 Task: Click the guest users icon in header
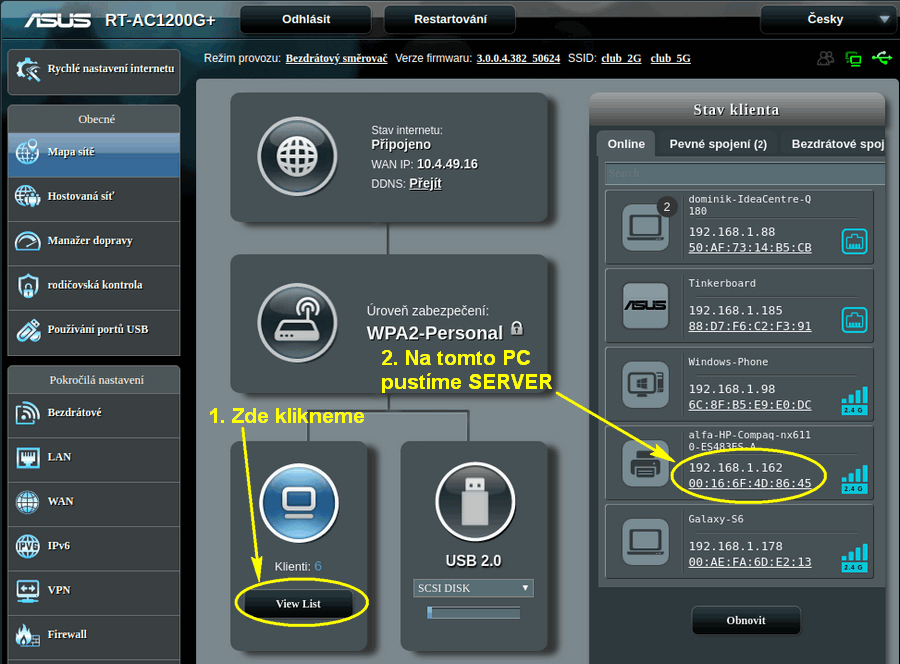[x=825, y=58]
